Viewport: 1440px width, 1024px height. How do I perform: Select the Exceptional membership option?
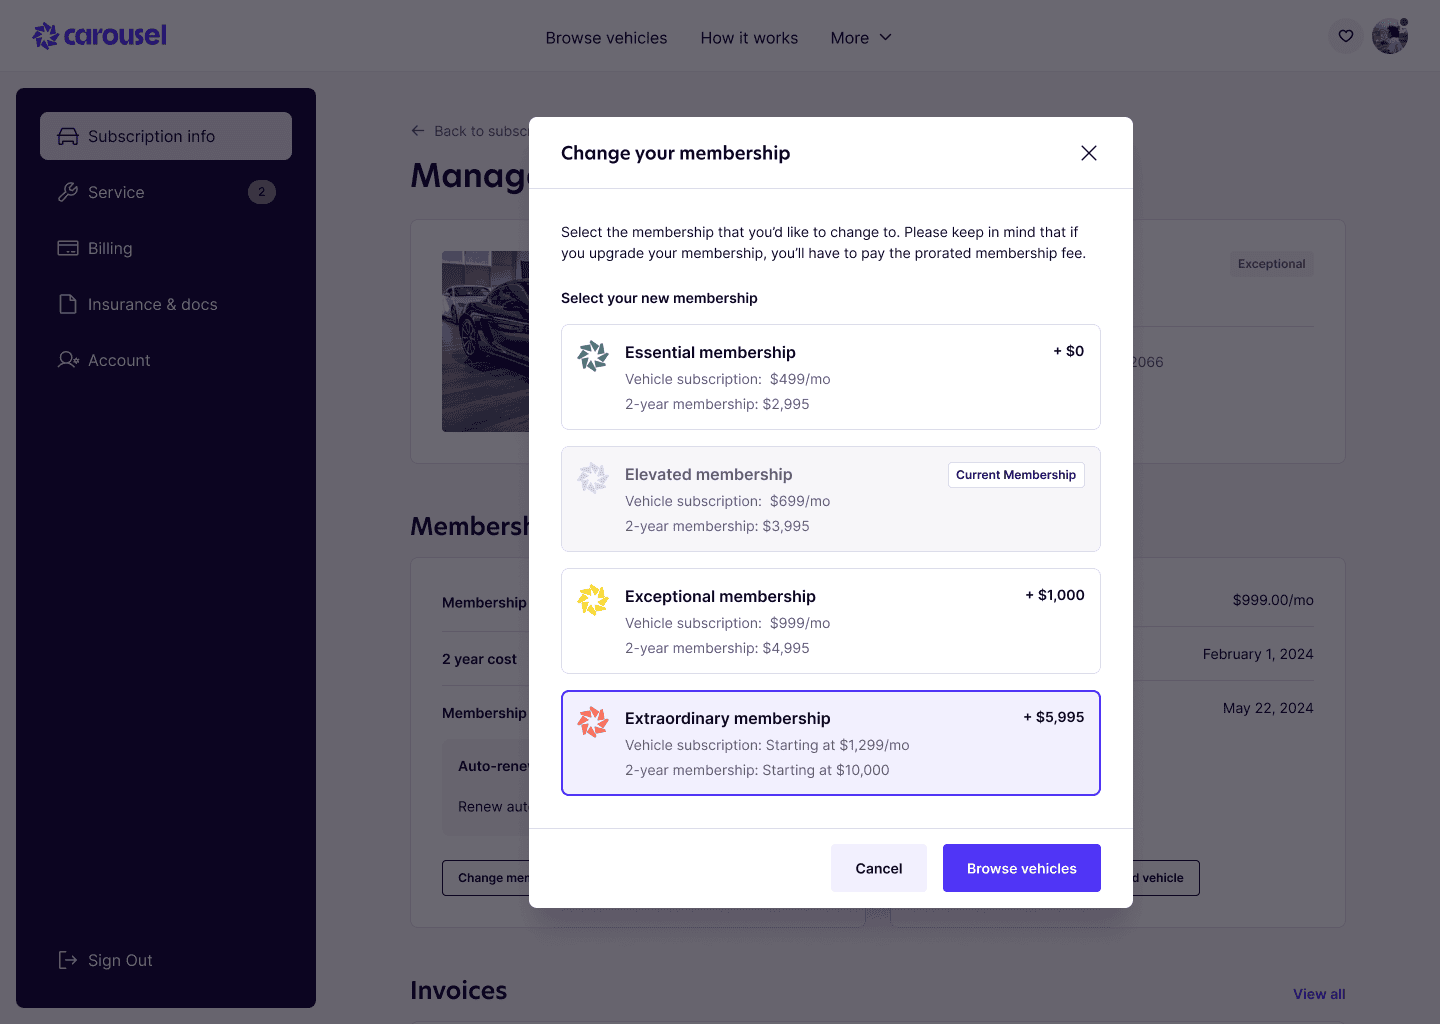(830, 621)
